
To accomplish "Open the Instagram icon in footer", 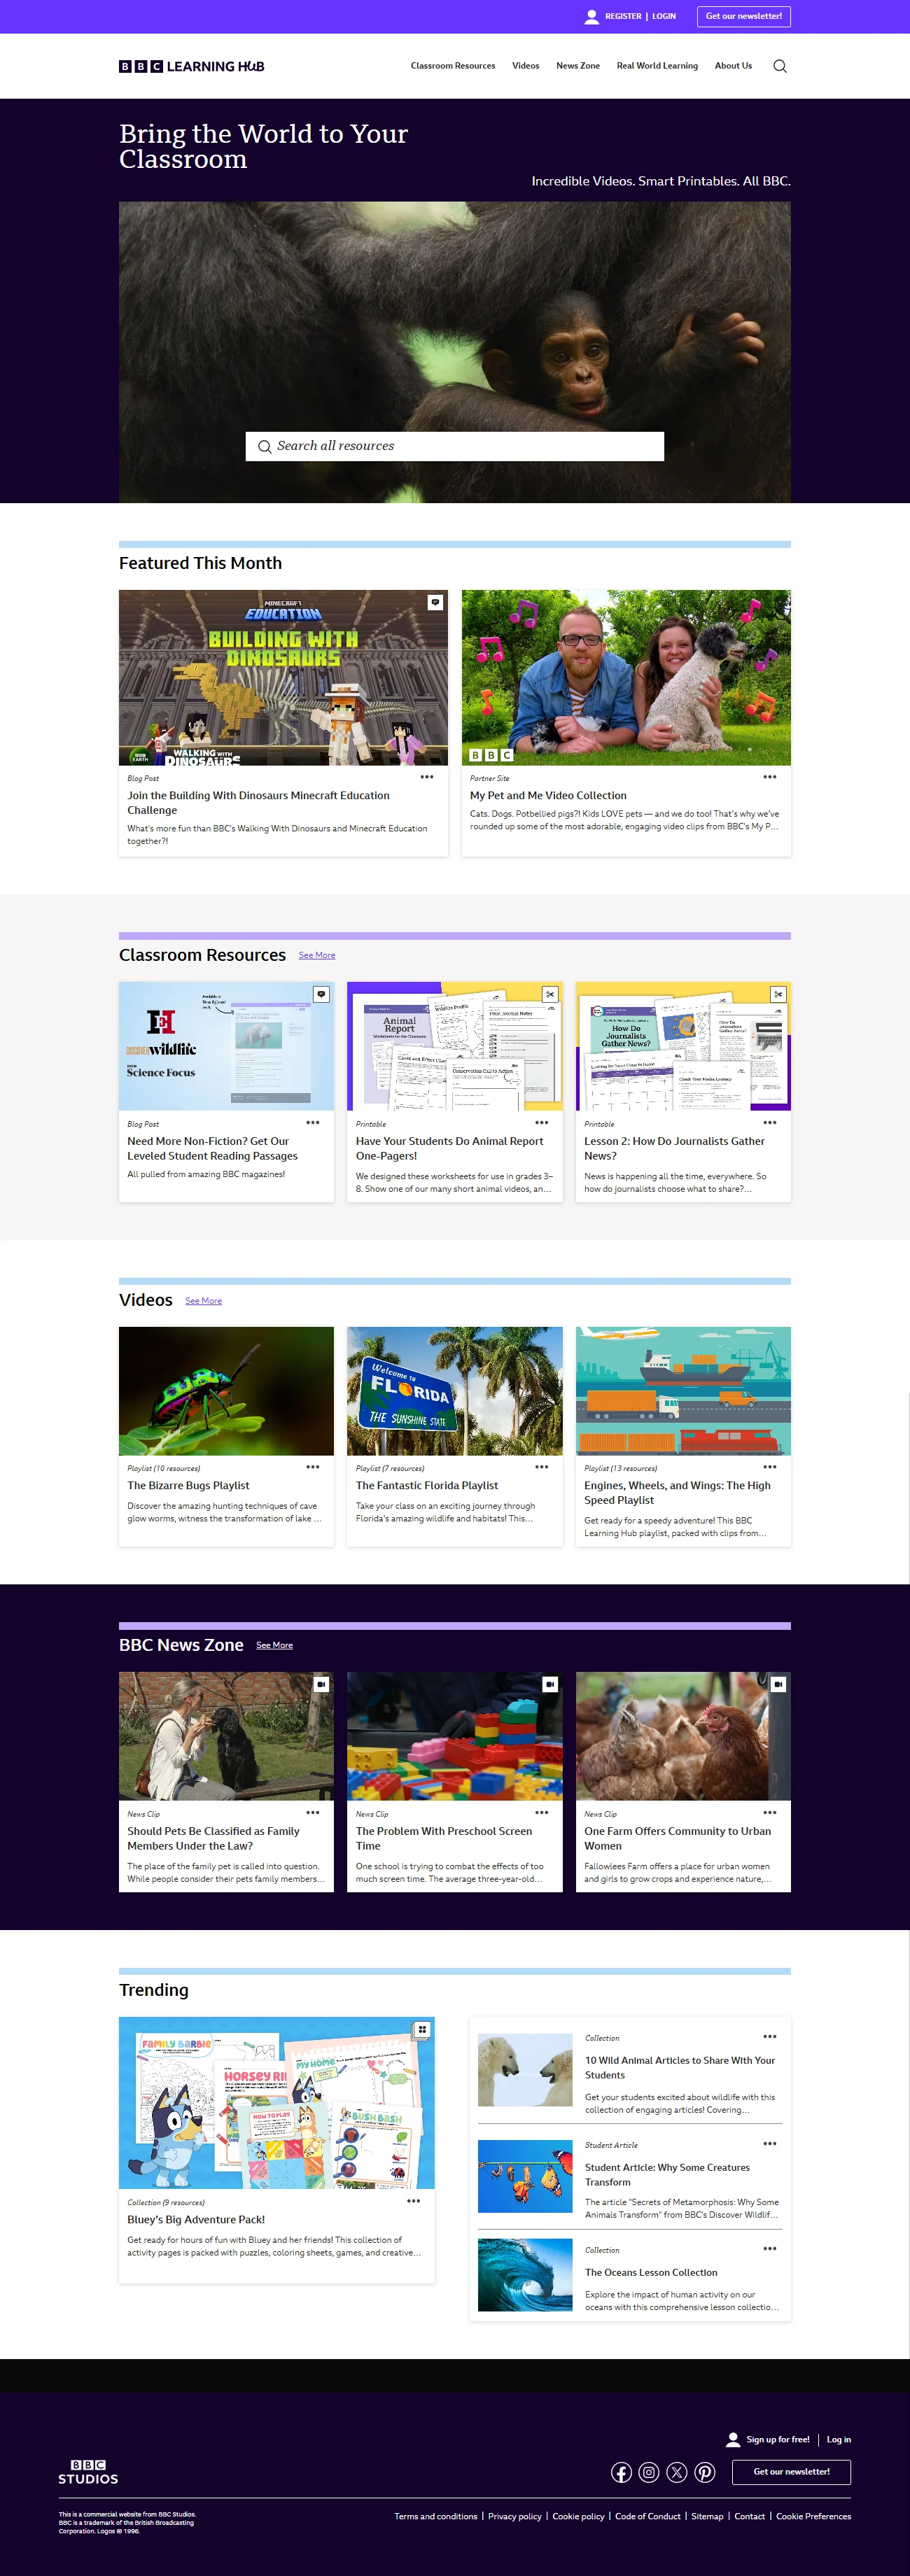I will [649, 2472].
